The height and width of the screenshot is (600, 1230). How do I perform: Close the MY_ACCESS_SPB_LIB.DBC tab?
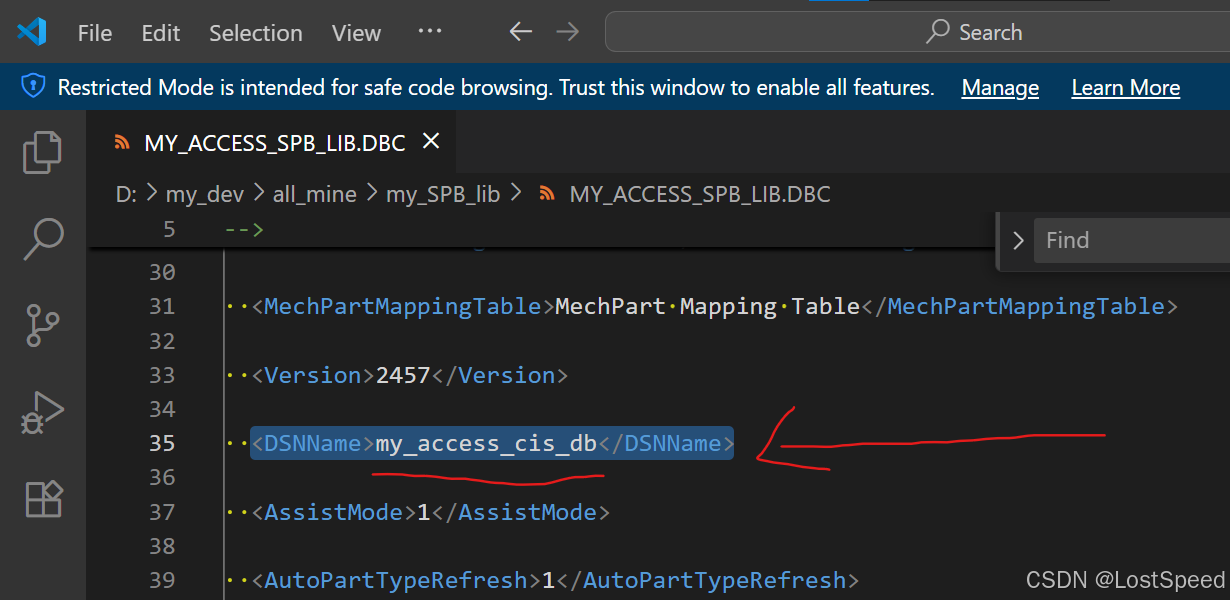tap(431, 142)
